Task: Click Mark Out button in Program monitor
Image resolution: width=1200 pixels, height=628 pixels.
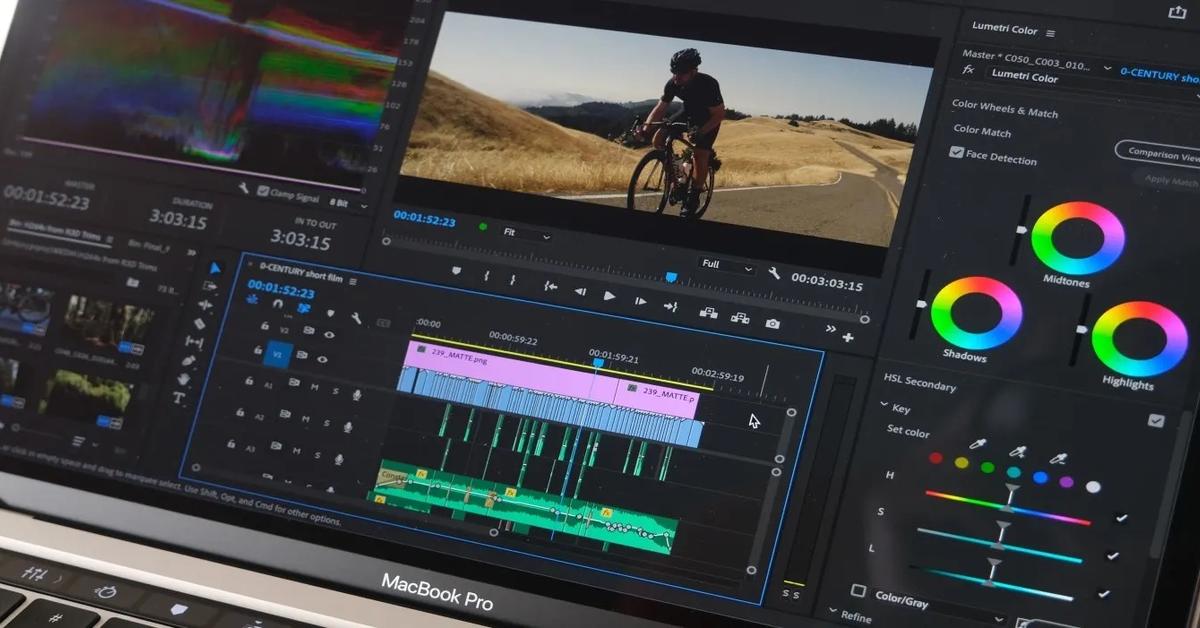Action: (x=513, y=279)
